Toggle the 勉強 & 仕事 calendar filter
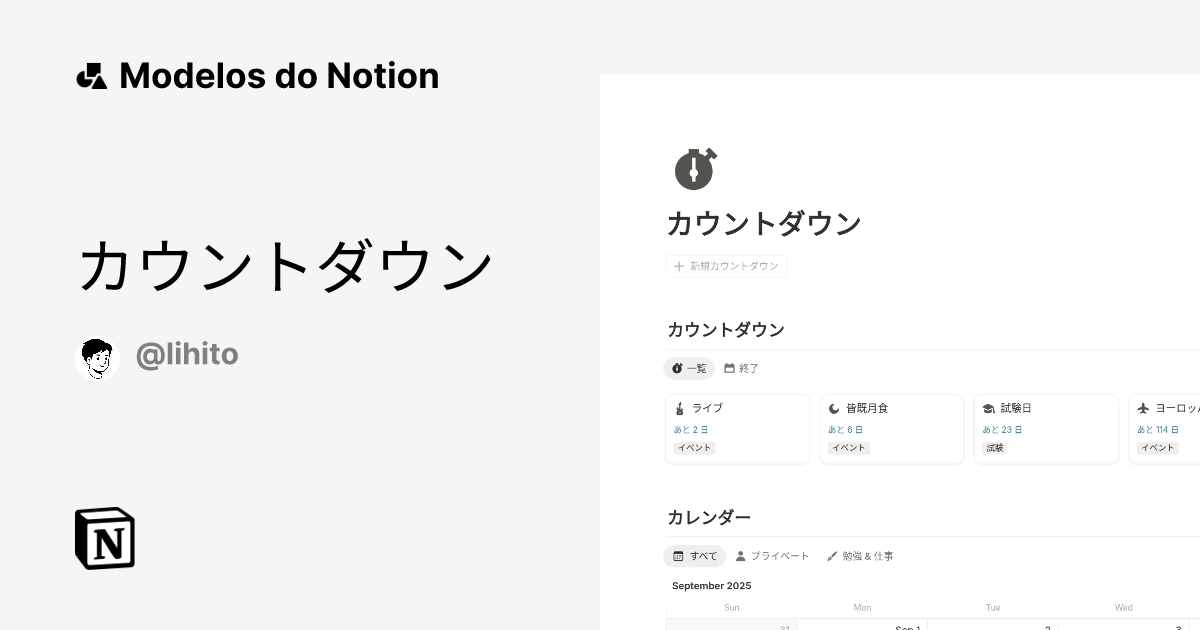Screen dimensions: 1200x630 pyautogui.click(x=866, y=555)
